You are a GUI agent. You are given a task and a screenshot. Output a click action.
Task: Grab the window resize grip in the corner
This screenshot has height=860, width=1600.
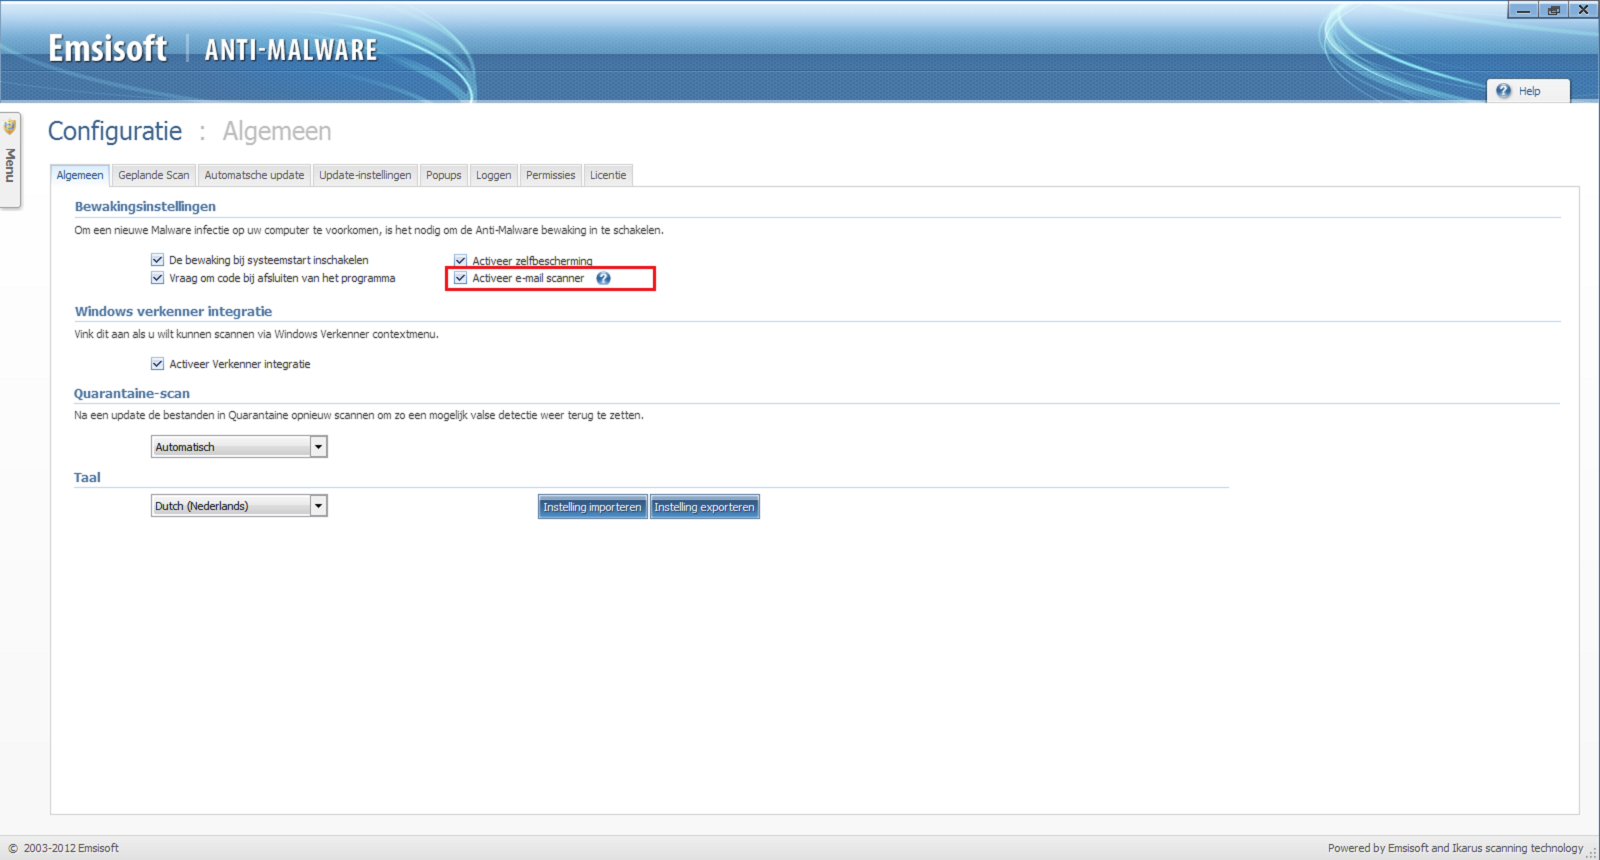(x=1592, y=853)
